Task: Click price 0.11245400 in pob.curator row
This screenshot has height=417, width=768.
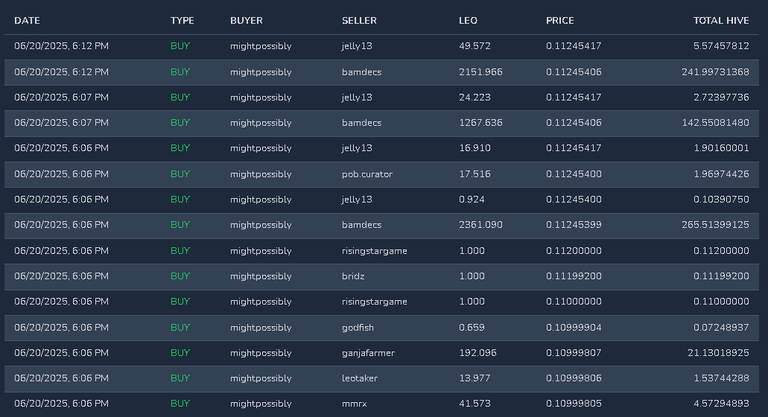Action: click(x=574, y=174)
